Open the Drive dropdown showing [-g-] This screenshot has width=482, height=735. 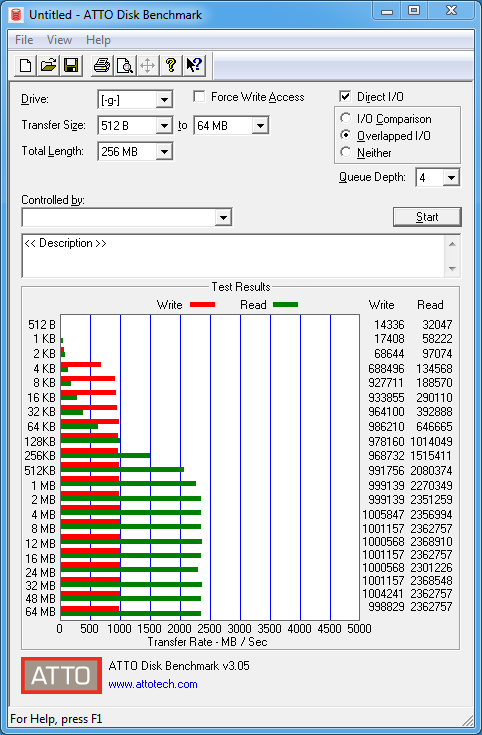[135, 99]
